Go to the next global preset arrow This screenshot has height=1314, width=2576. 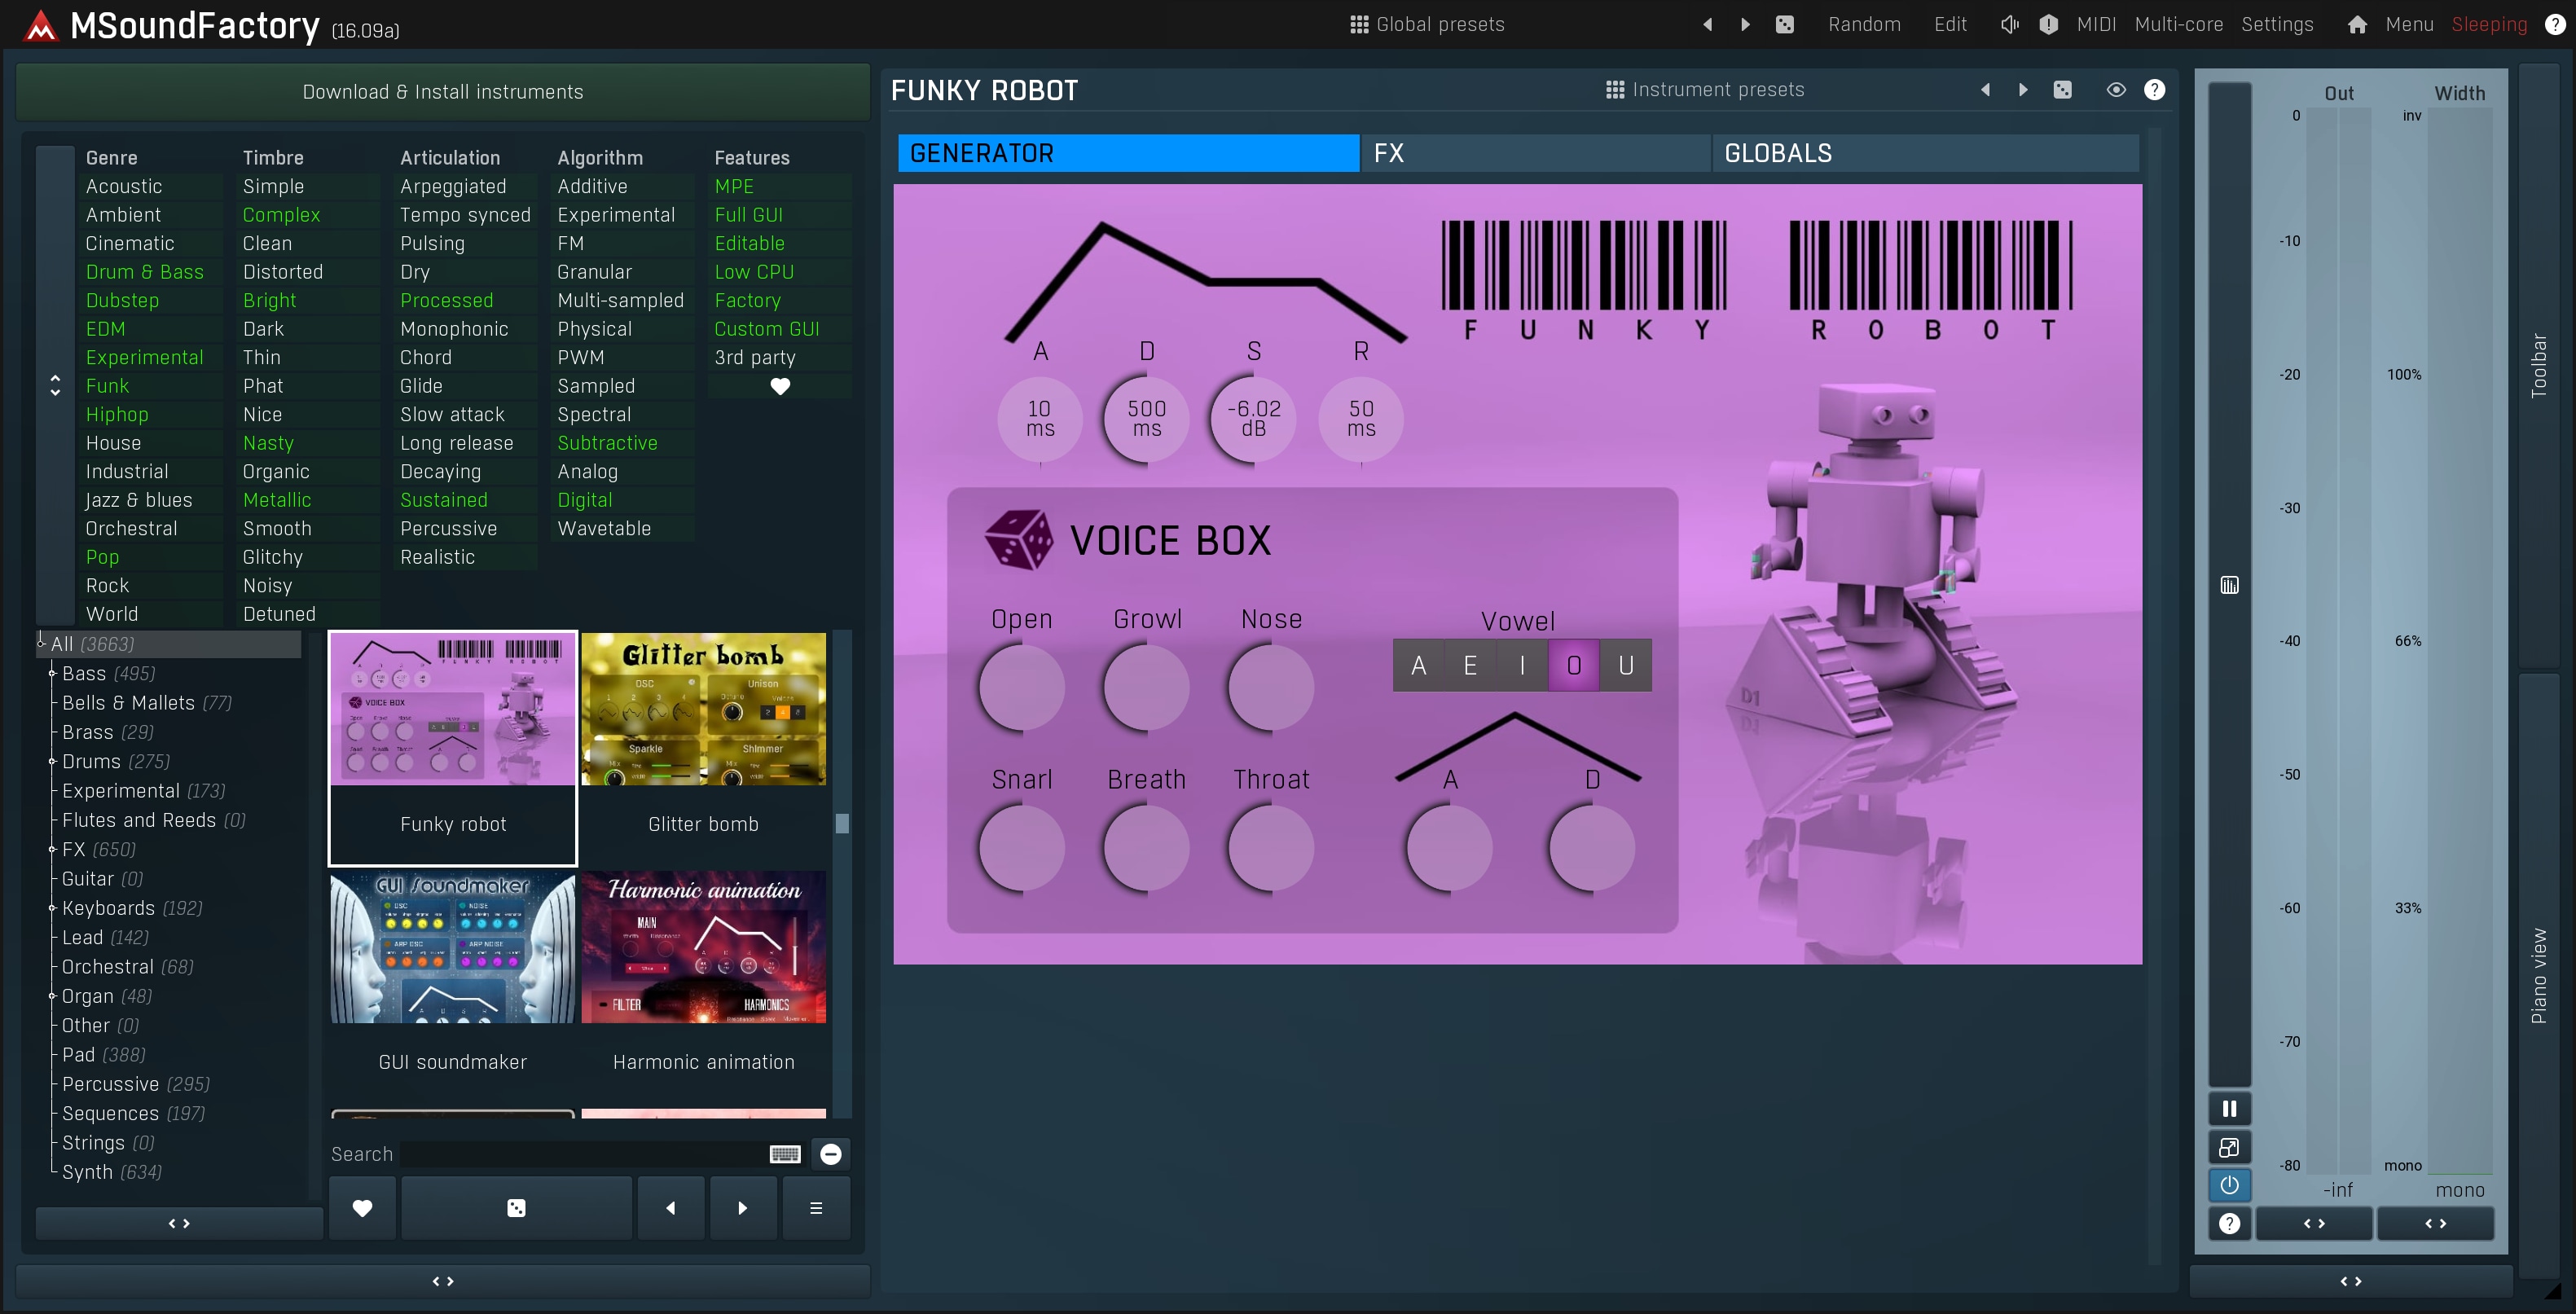[x=1745, y=24]
